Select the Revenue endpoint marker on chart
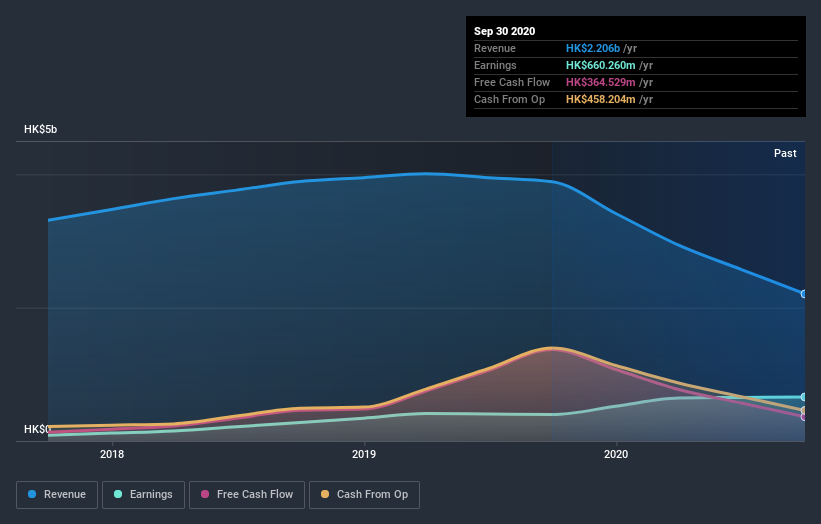This screenshot has height=524, width=821. (804, 294)
